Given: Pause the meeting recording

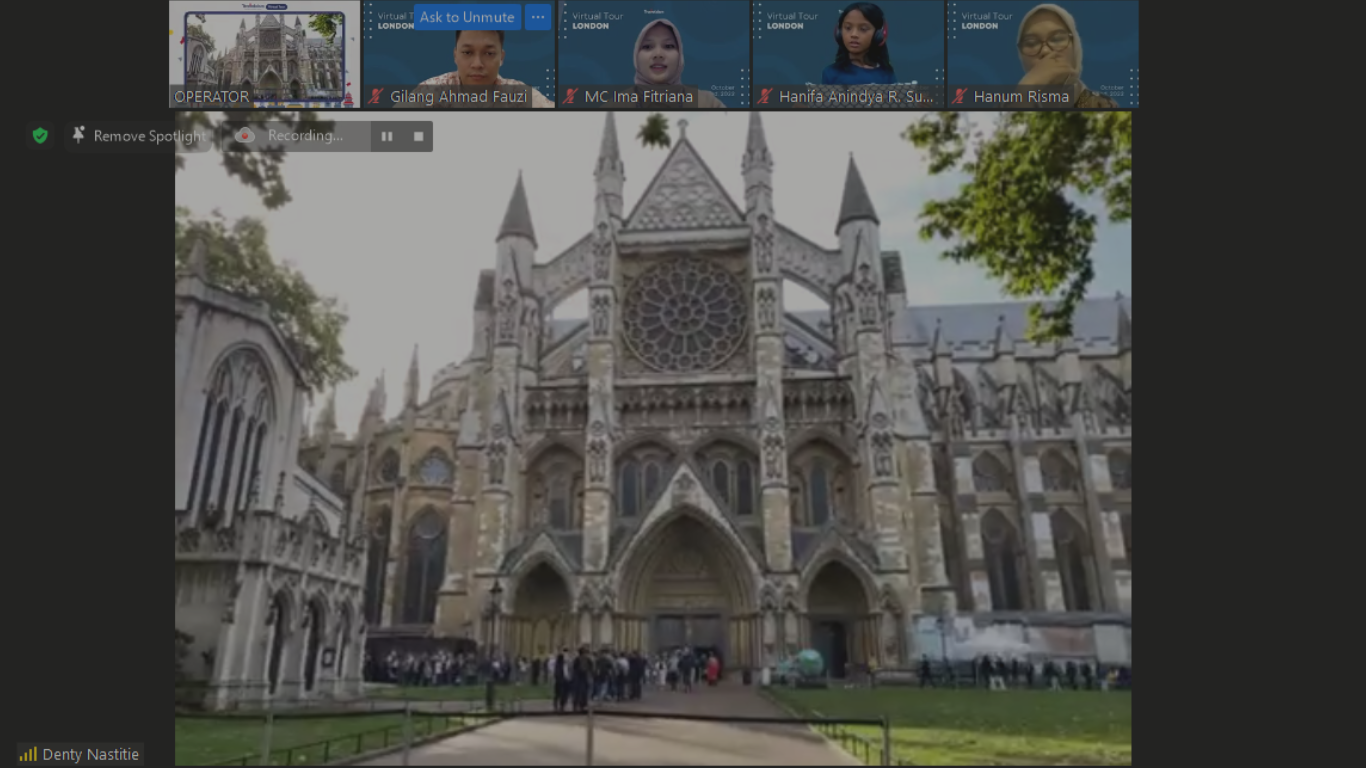Looking at the screenshot, I should click(387, 136).
